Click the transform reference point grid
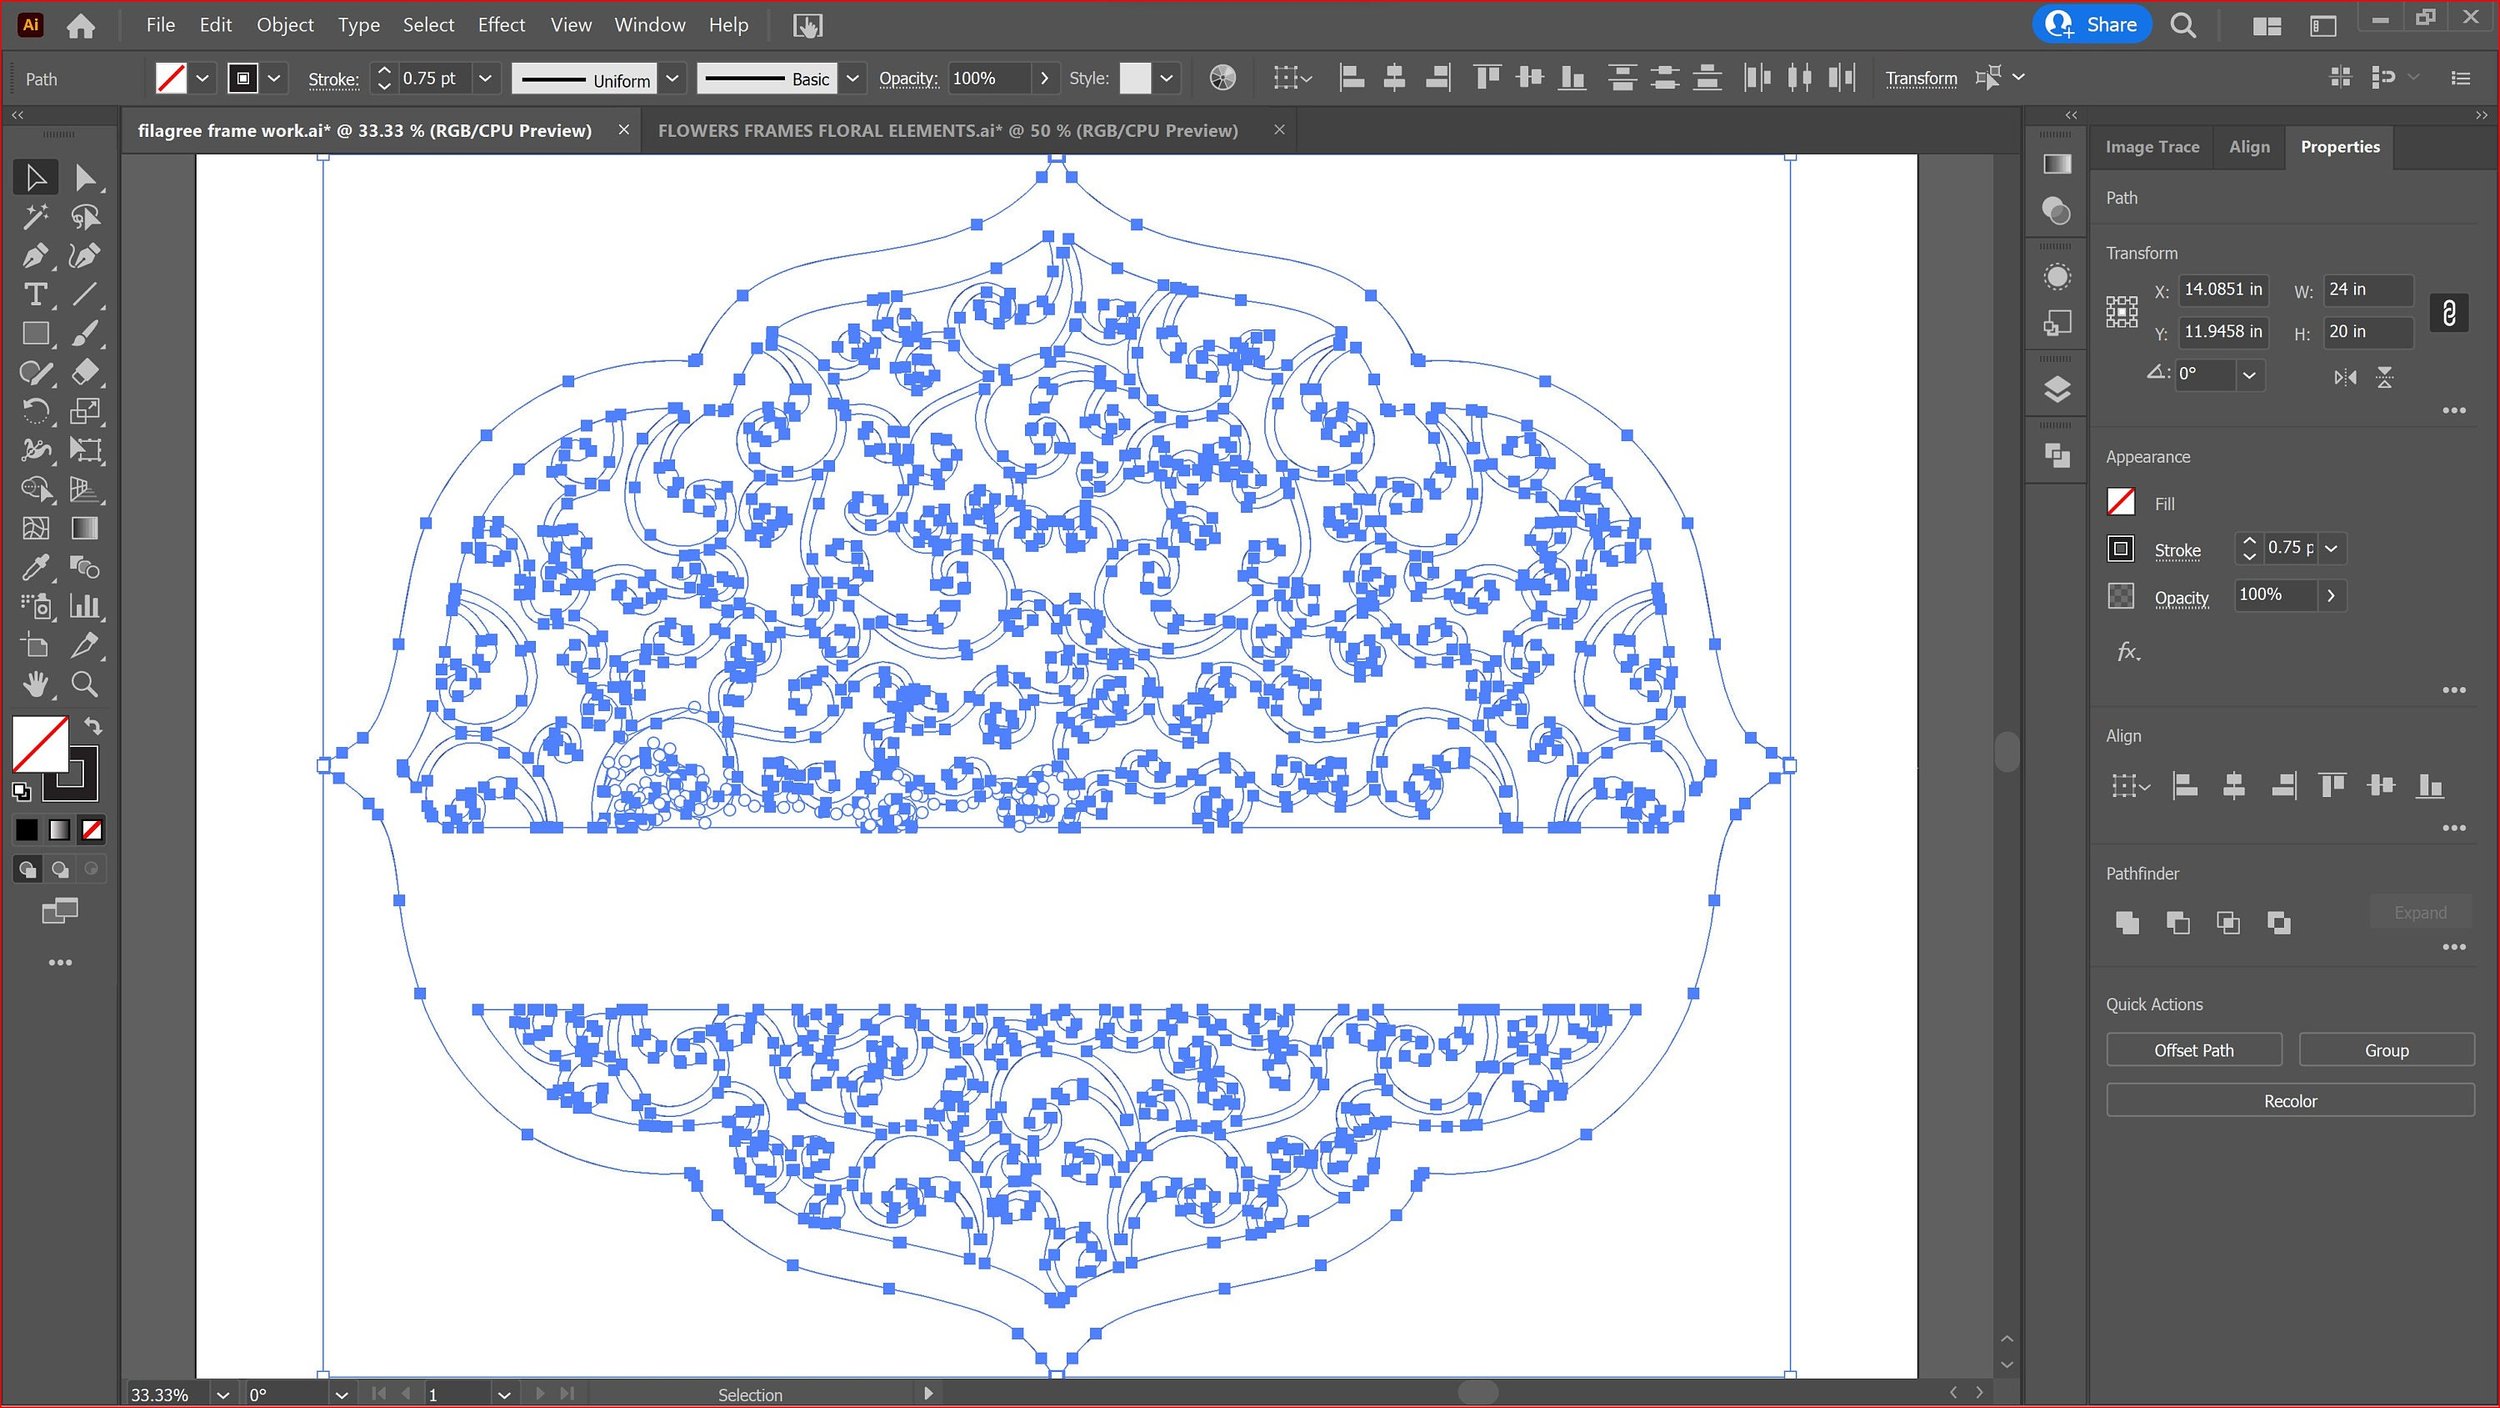 click(2122, 312)
